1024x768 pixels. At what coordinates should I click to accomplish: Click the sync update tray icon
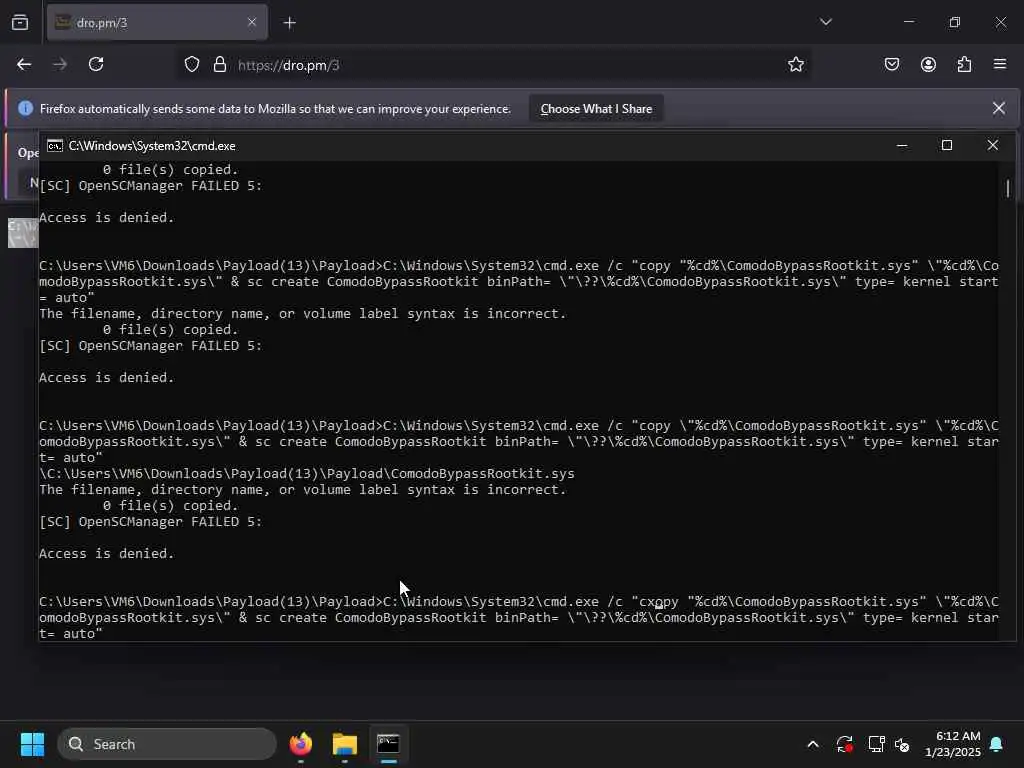click(844, 744)
